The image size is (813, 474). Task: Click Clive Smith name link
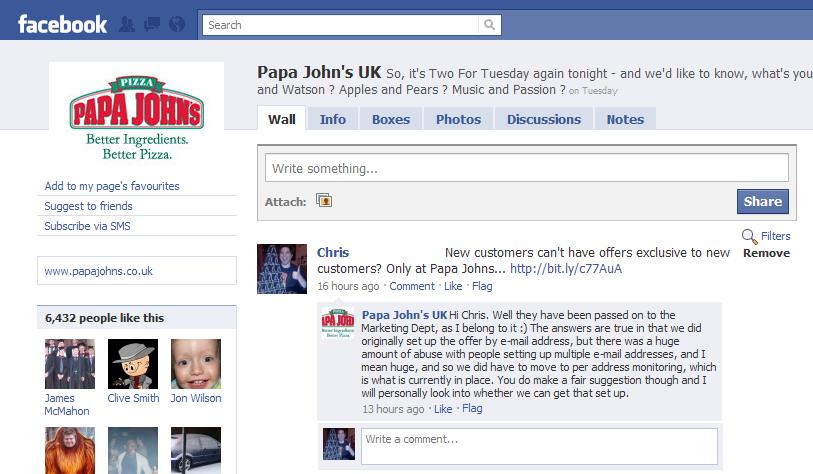click(133, 398)
